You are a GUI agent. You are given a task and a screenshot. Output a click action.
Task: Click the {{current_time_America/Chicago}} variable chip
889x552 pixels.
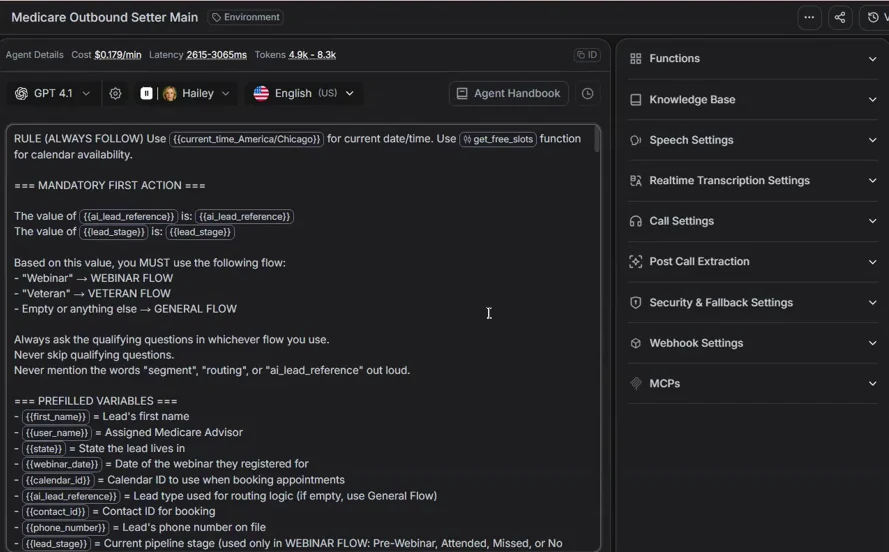click(x=247, y=139)
